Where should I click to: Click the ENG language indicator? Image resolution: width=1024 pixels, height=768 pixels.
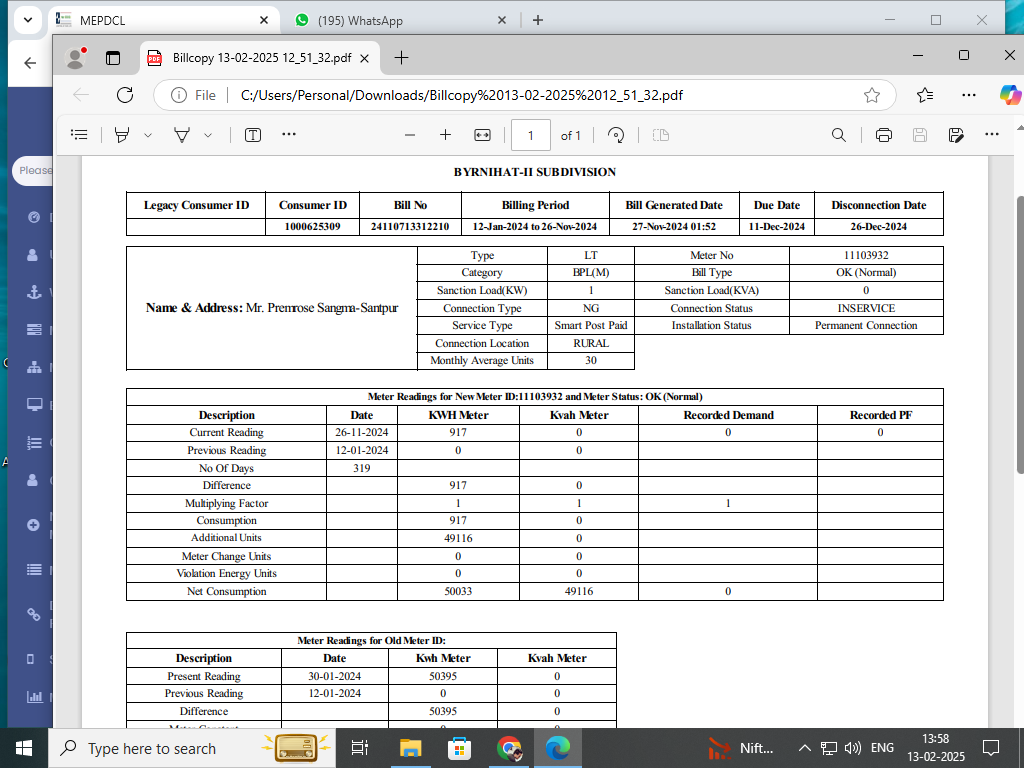[x=882, y=748]
